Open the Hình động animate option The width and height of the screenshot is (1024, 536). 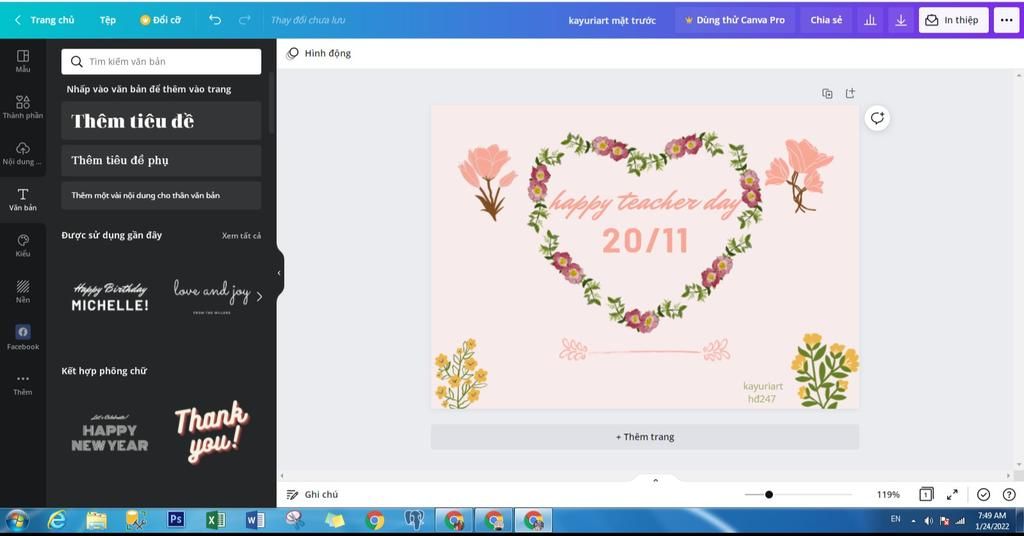click(x=319, y=54)
